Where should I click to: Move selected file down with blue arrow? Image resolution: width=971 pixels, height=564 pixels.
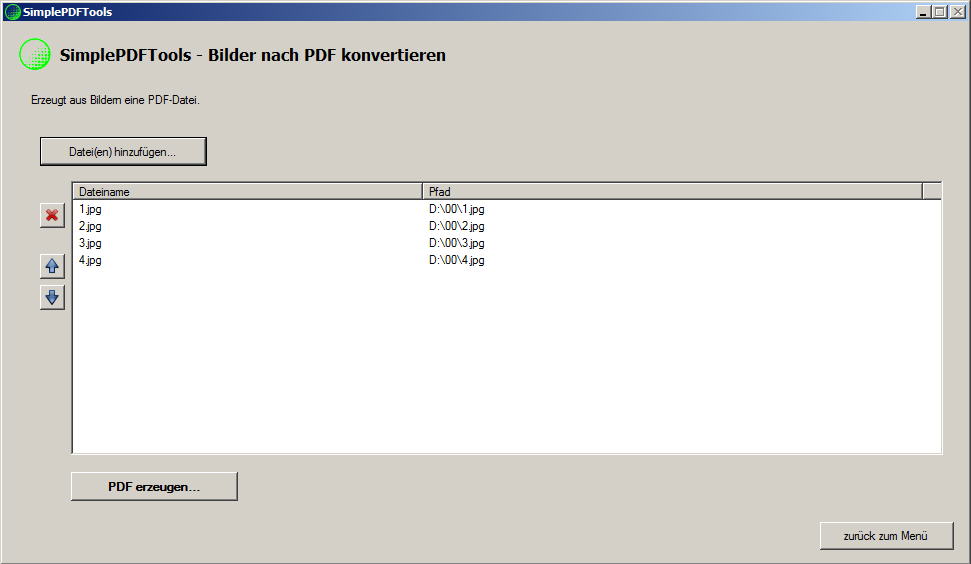(x=52, y=298)
